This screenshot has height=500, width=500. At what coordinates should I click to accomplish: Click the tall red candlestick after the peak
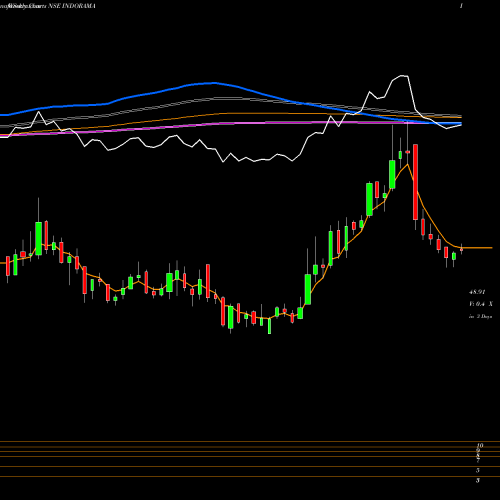415,182
